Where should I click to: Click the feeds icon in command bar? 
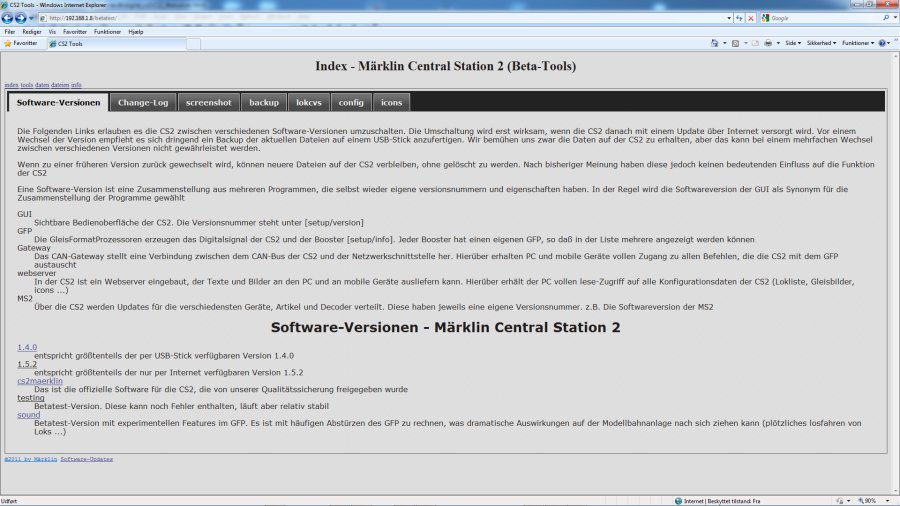735,43
